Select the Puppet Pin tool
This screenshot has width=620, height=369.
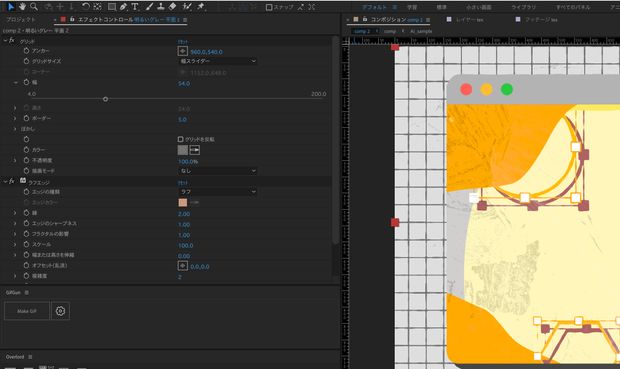pyautogui.click(x=200, y=7)
